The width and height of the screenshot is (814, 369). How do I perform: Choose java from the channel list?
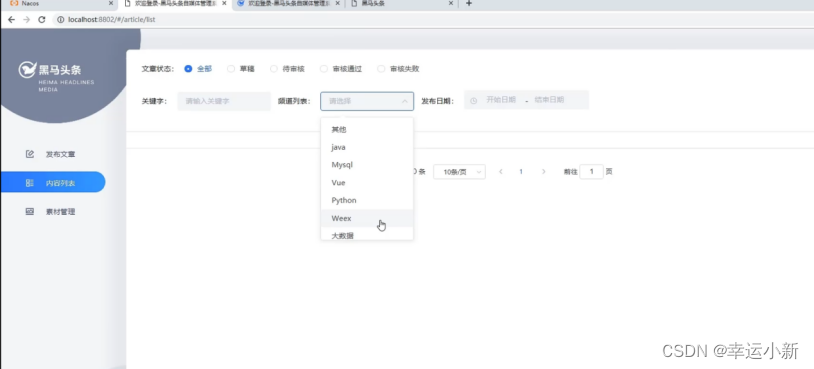367,147
